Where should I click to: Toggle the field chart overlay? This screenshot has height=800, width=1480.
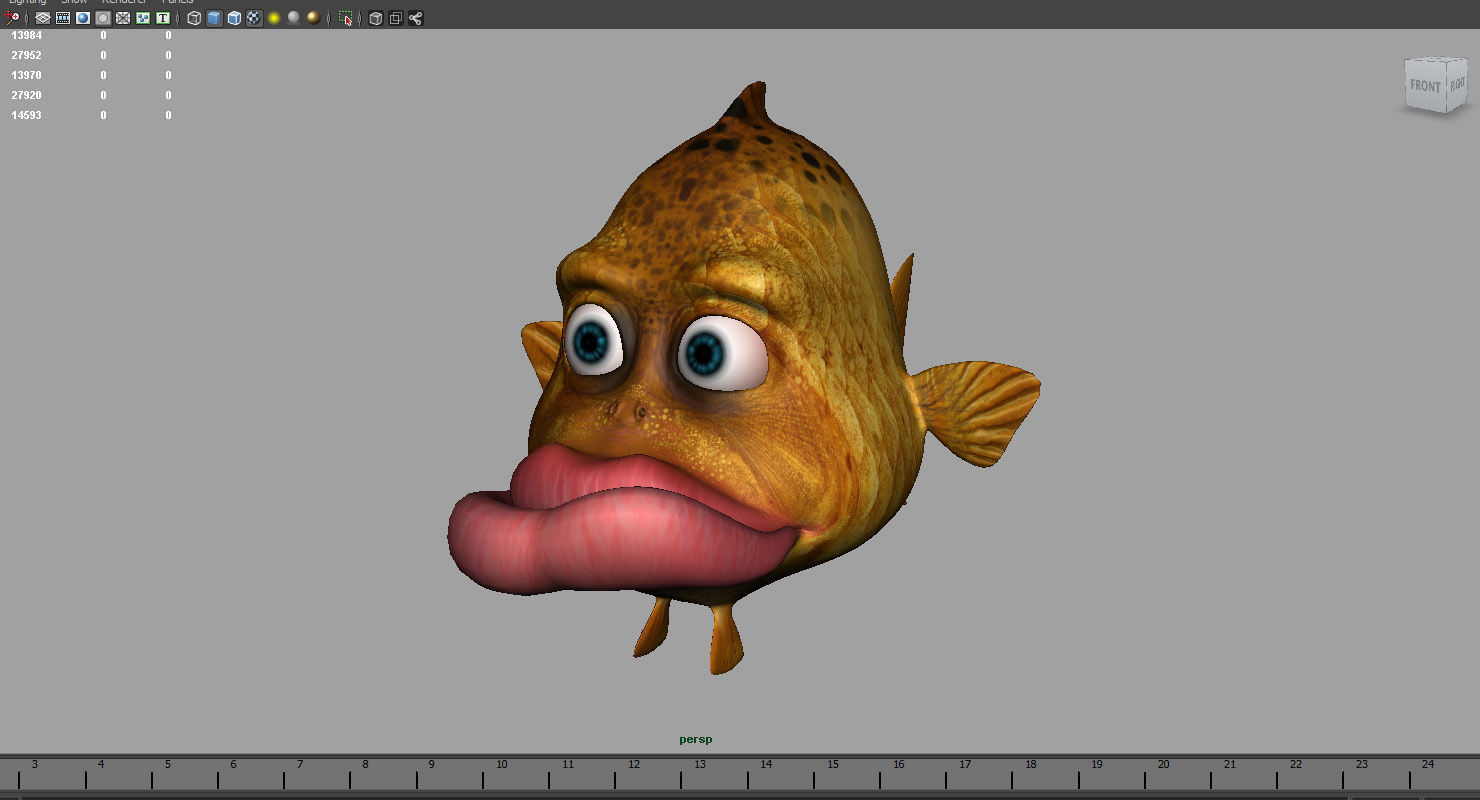pos(123,18)
